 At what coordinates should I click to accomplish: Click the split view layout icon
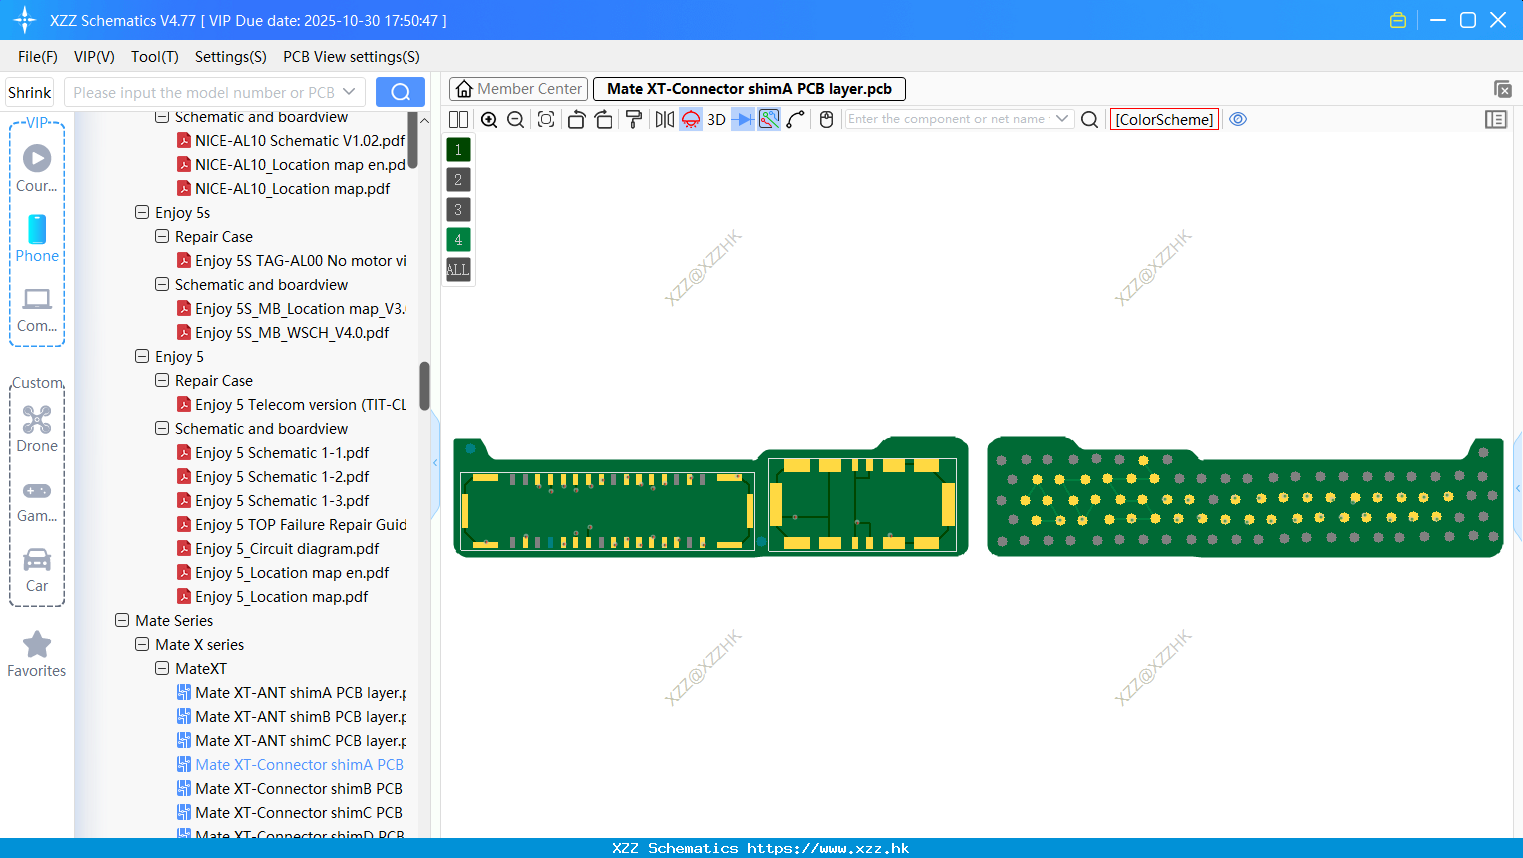pos(459,120)
